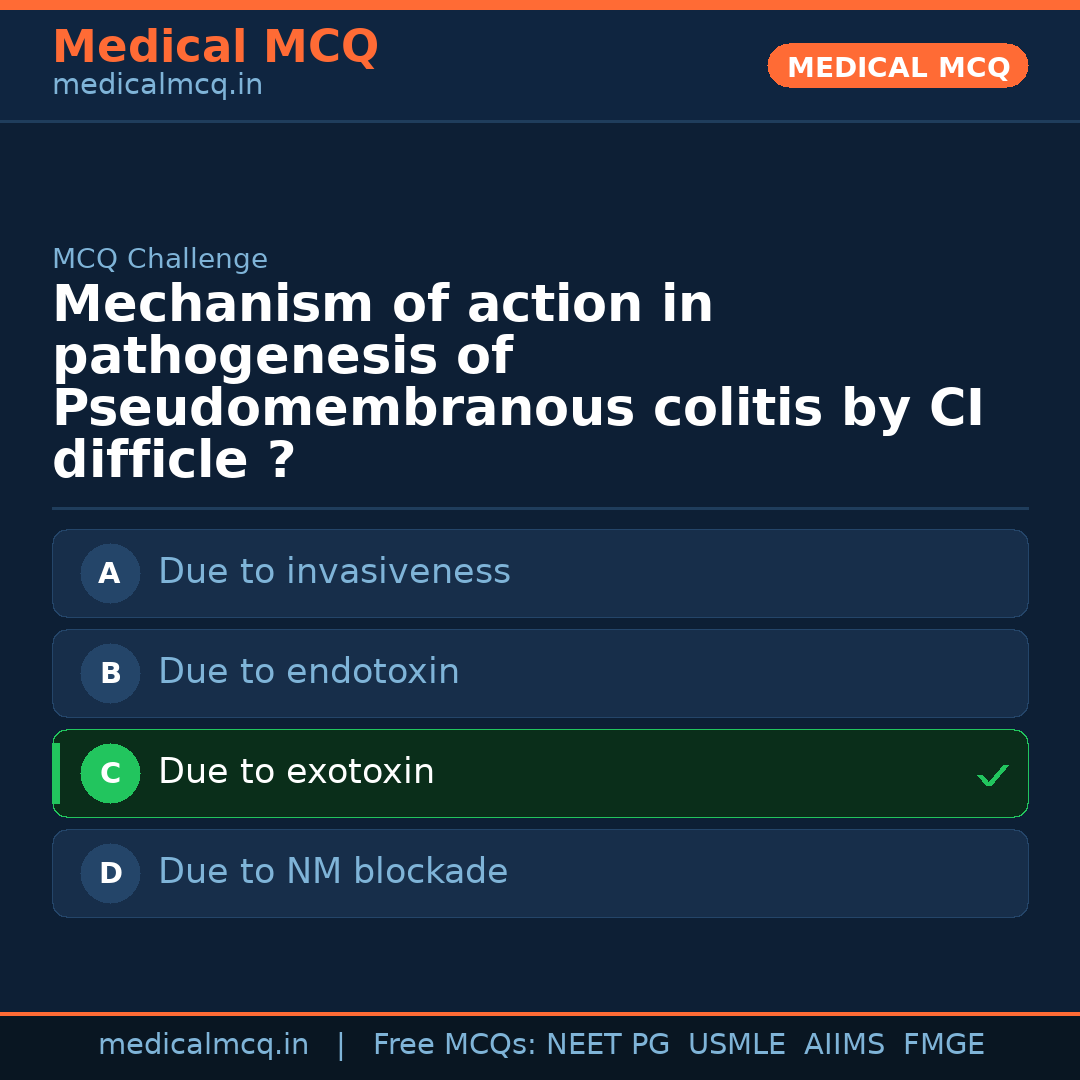Click the letter A circle badge
Screen dimensions: 1080x1080
(110, 573)
